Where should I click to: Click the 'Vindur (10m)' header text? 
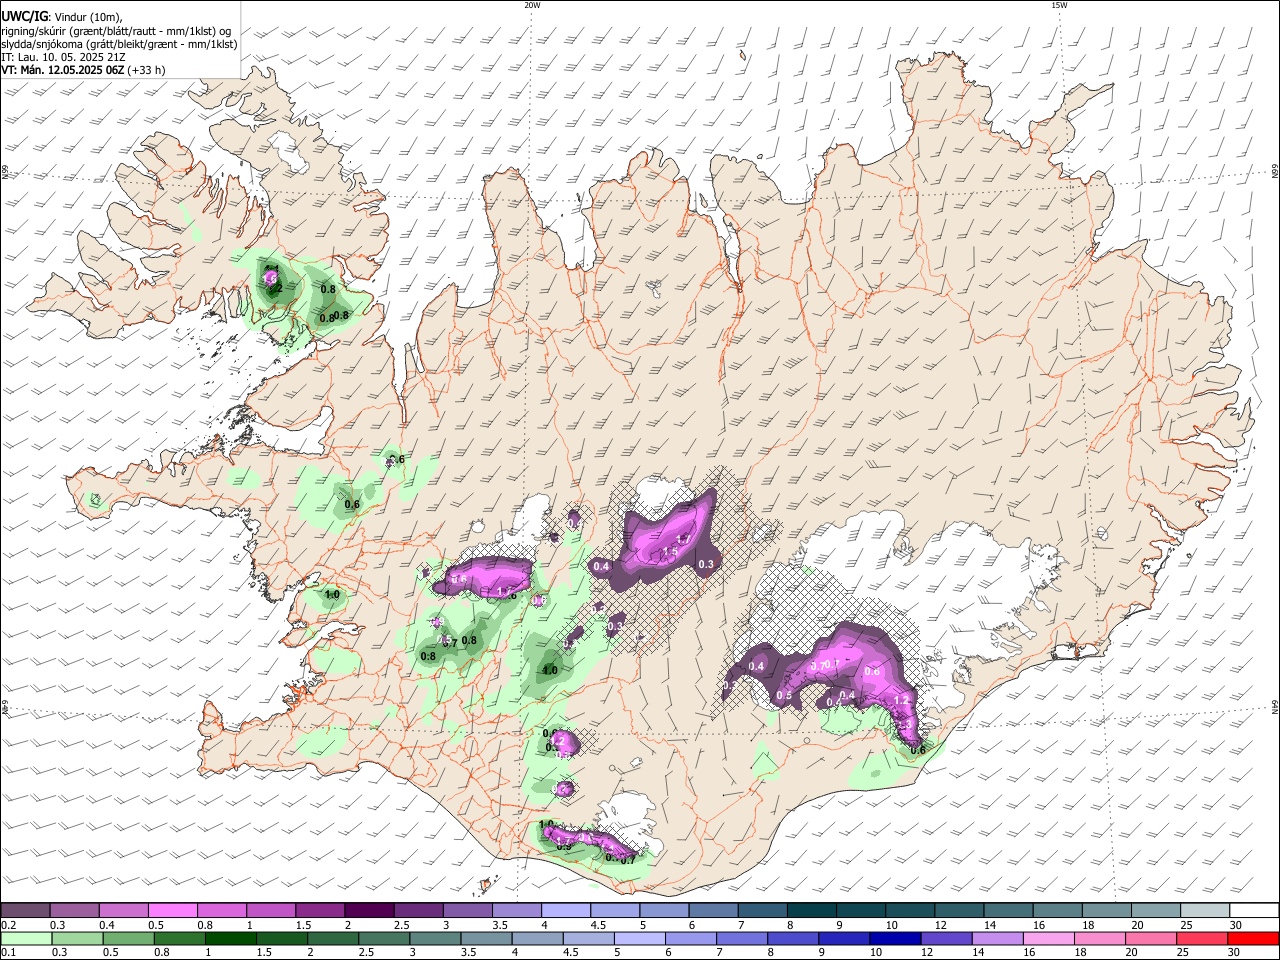coord(88,17)
